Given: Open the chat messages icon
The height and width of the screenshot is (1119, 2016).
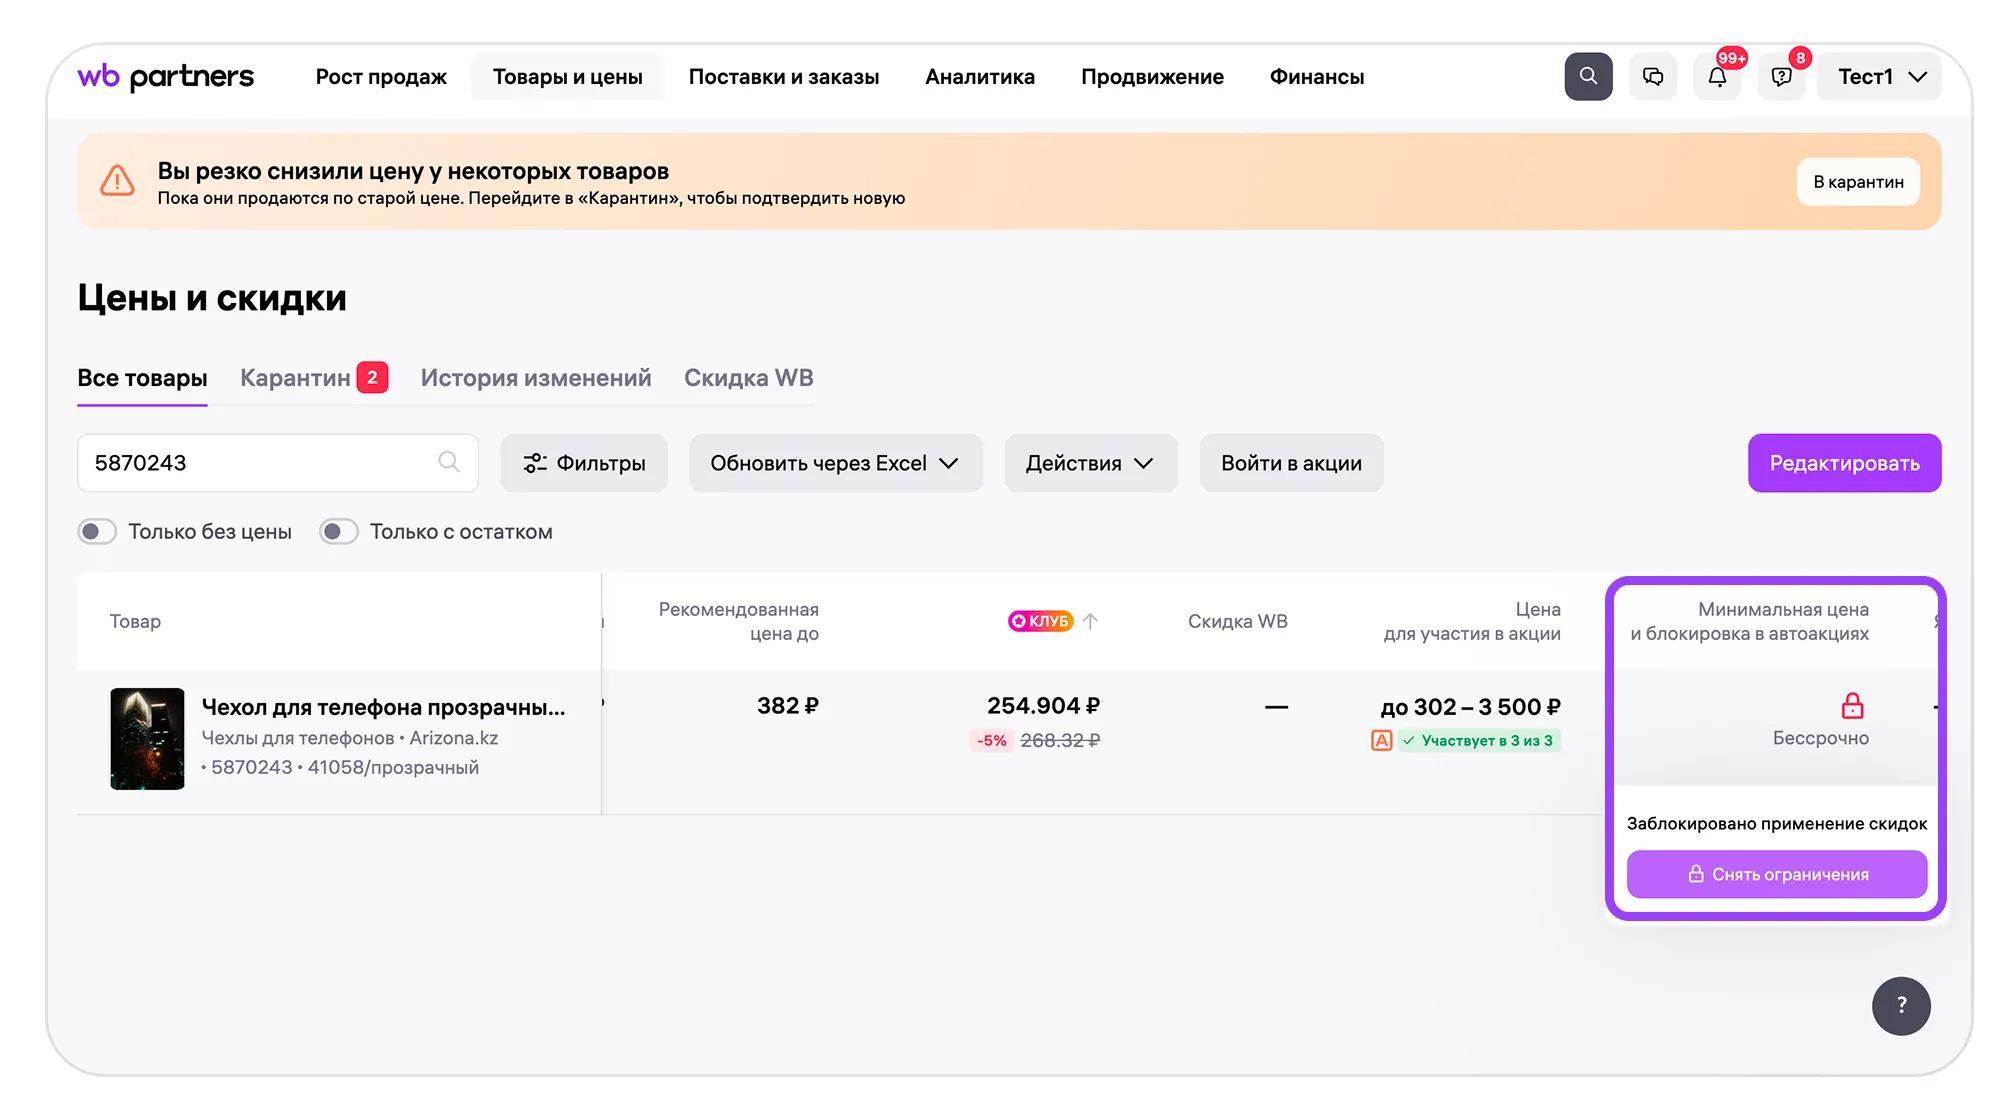Looking at the screenshot, I should coord(1653,77).
